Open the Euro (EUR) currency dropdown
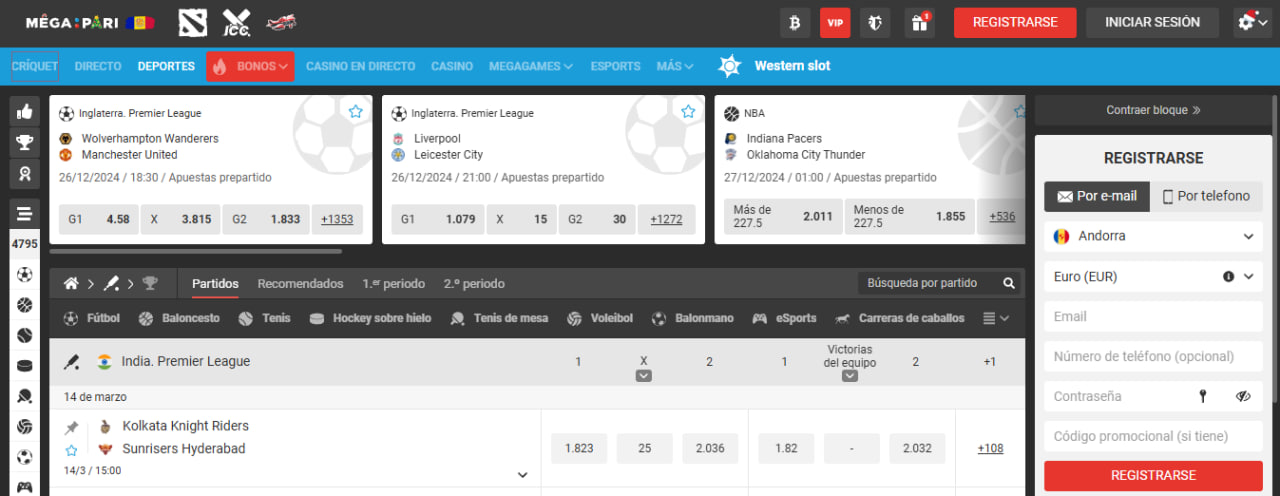 tap(1153, 276)
